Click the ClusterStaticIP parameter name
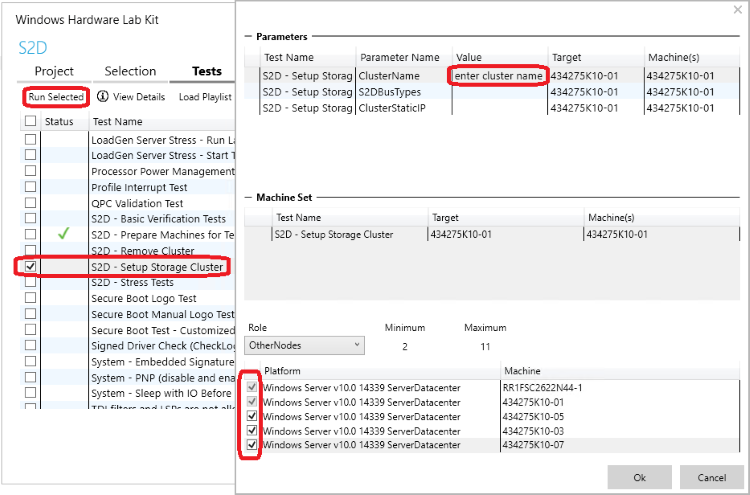Viewport: 750px width, 495px height. (x=392, y=108)
